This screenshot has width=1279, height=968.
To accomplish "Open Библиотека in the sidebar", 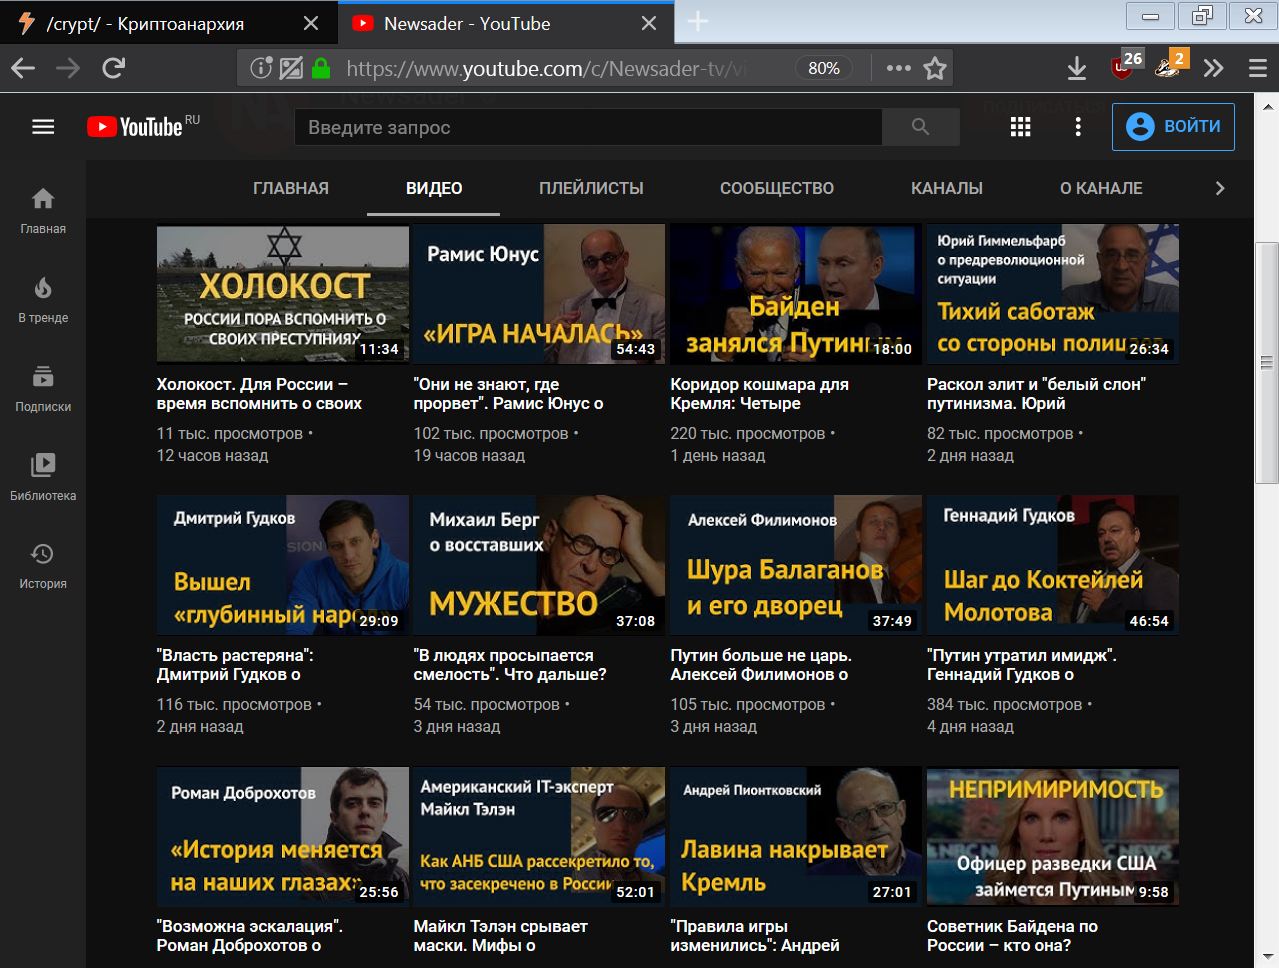I will pos(43,477).
